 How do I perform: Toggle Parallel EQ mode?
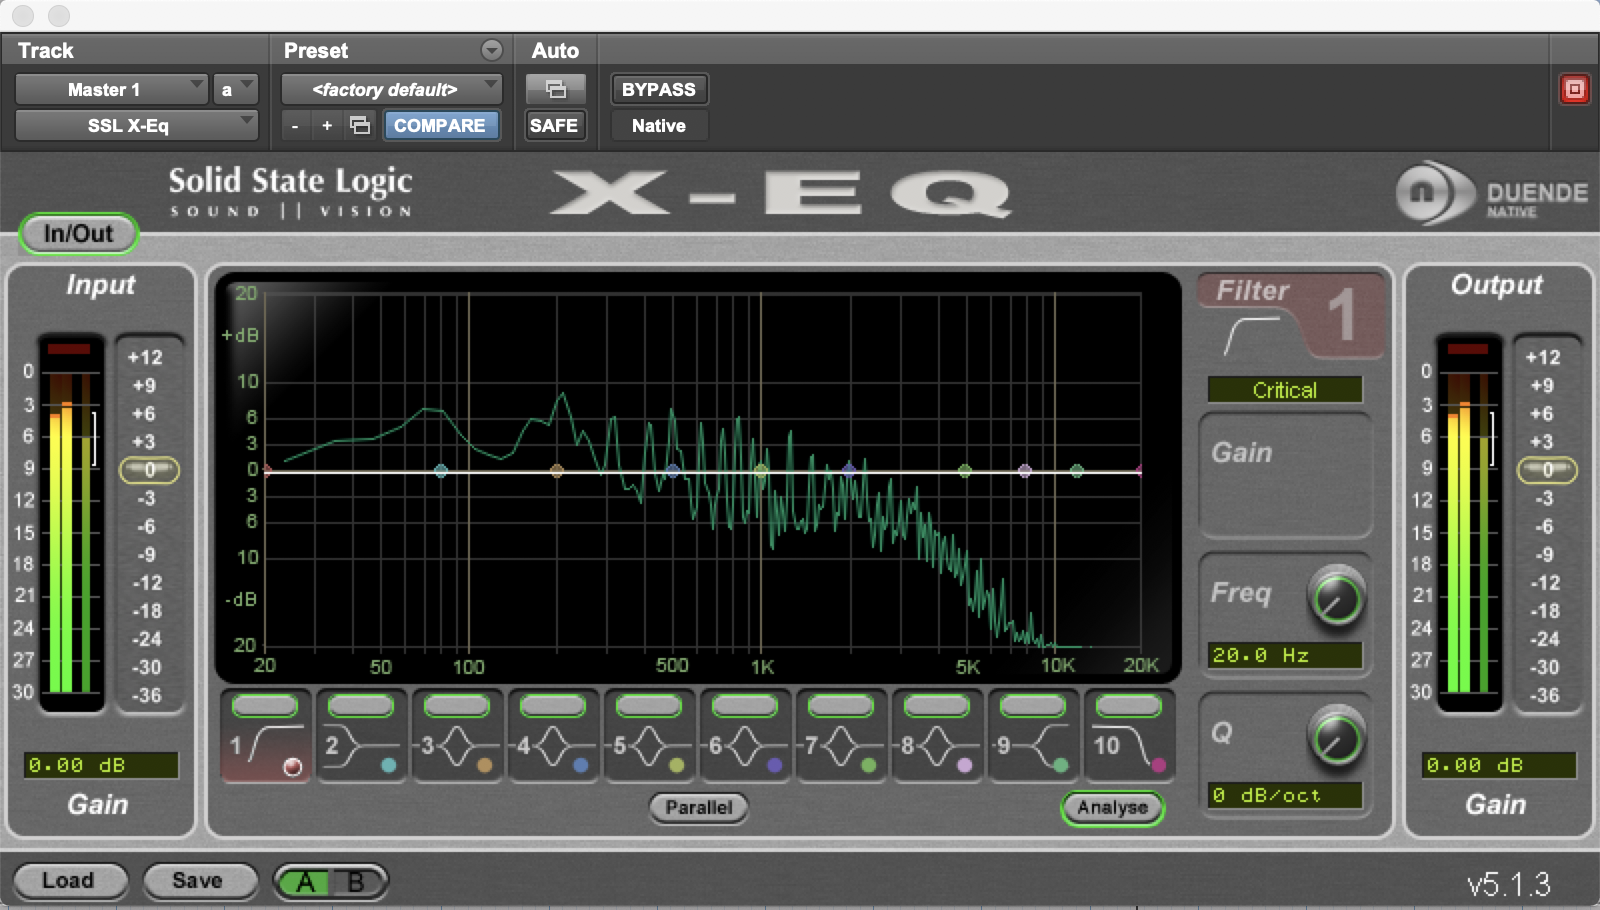click(x=699, y=807)
